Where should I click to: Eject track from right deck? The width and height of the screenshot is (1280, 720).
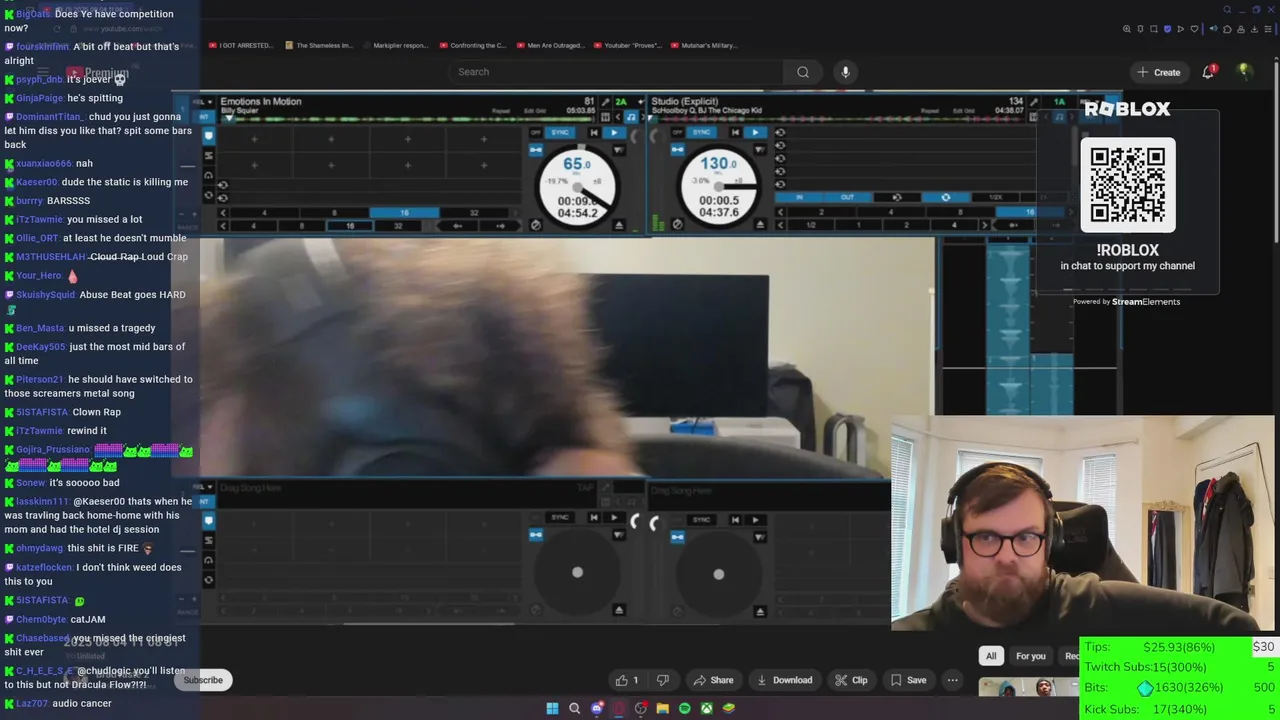[x=760, y=225]
